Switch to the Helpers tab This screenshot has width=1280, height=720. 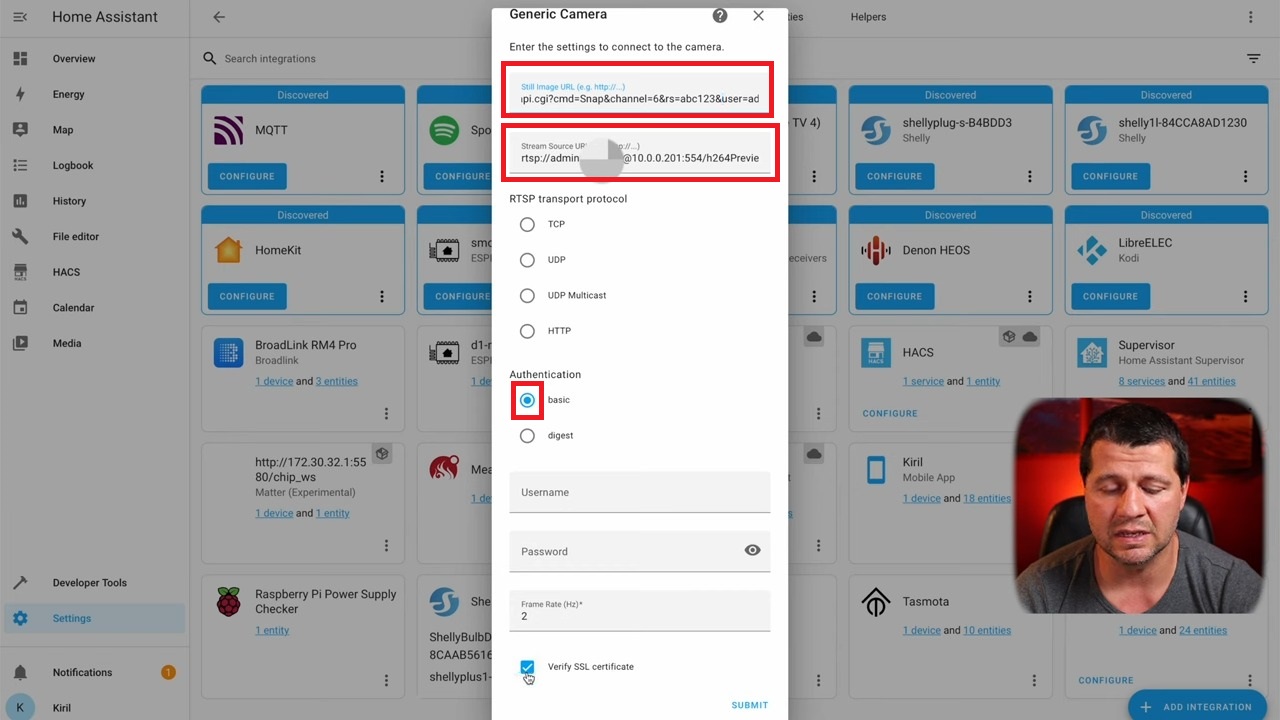[868, 17]
